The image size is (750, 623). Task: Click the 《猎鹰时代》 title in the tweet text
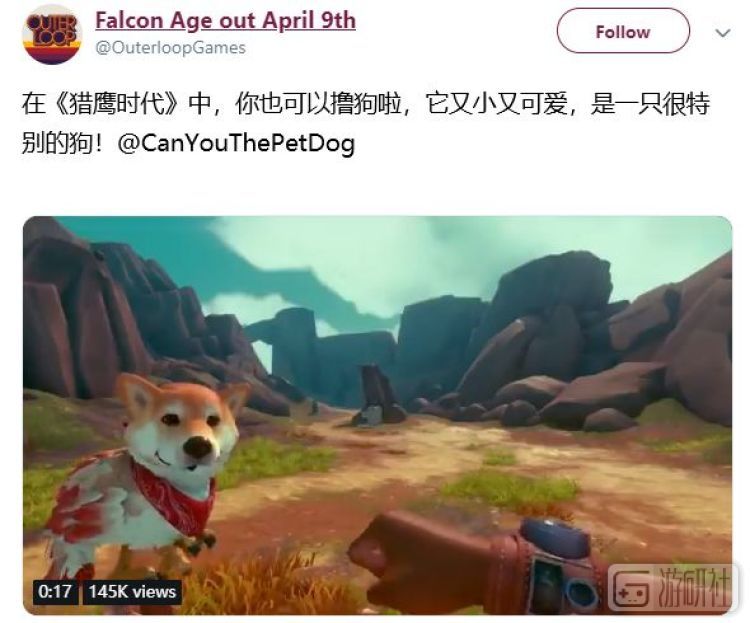coord(119,104)
